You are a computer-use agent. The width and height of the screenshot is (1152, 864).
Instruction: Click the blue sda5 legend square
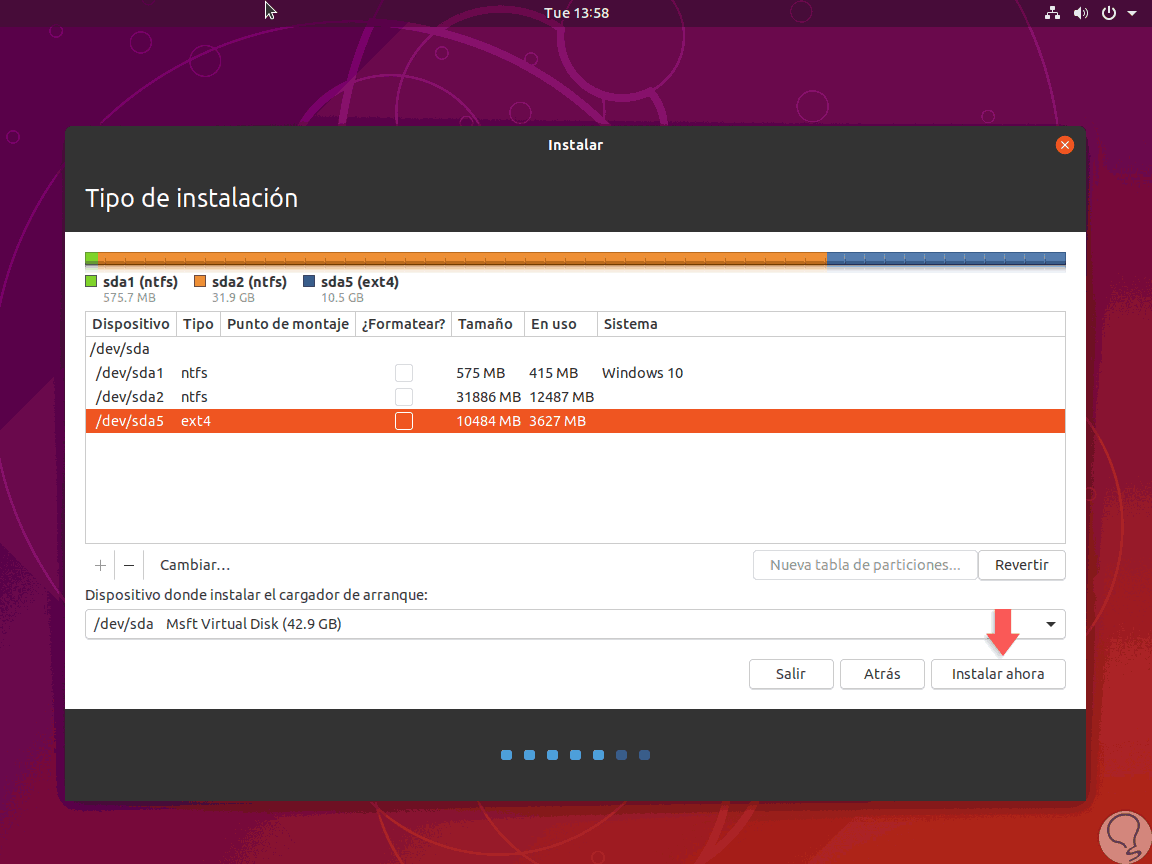point(309,281)
